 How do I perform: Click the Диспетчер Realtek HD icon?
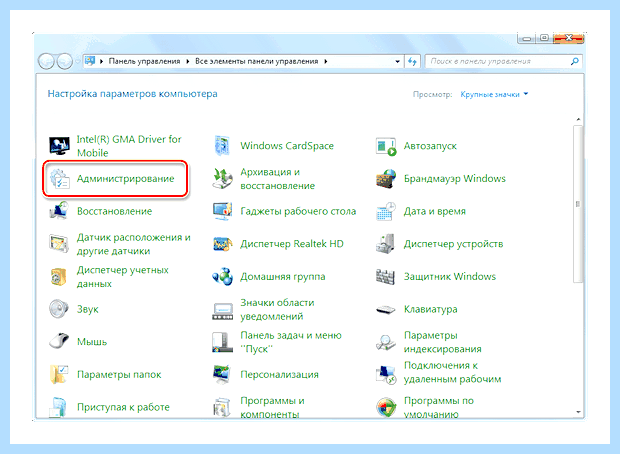223,244
